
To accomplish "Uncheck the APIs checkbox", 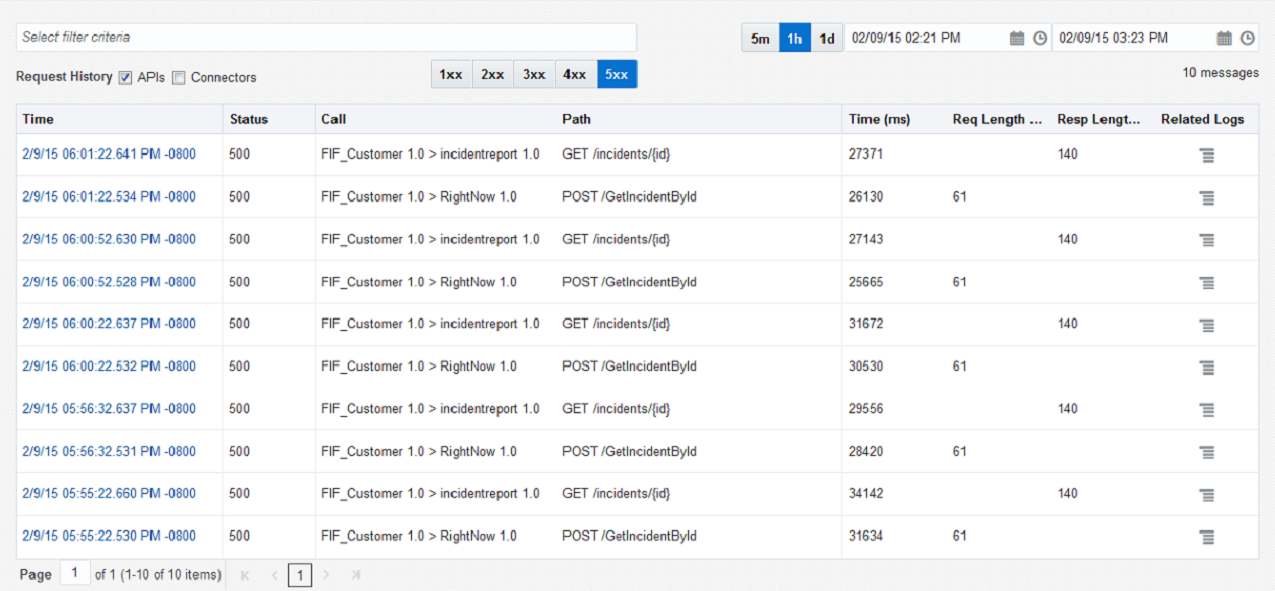I will [x=126, y=78].
